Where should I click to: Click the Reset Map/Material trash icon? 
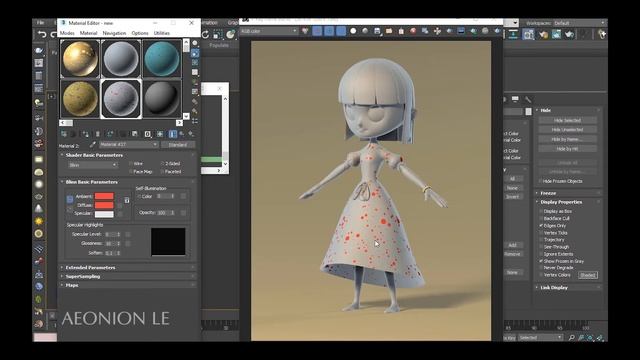click(98, 134)
